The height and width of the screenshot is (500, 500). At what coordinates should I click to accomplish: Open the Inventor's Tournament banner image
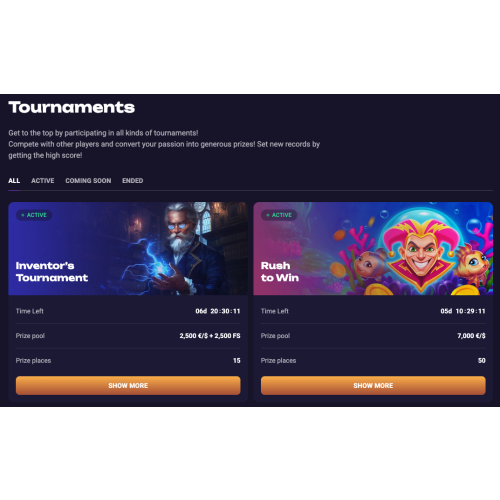coord(128,249)
